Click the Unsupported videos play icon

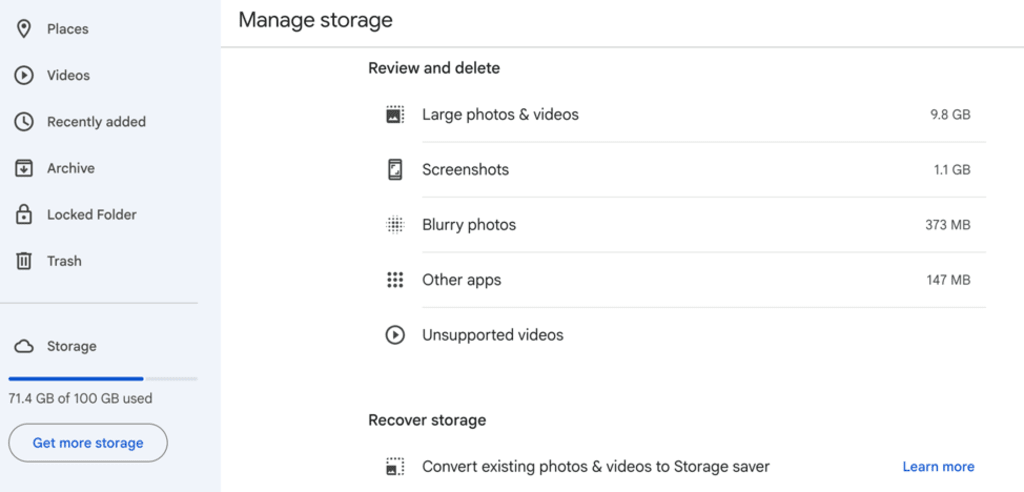tap(395, 335)
